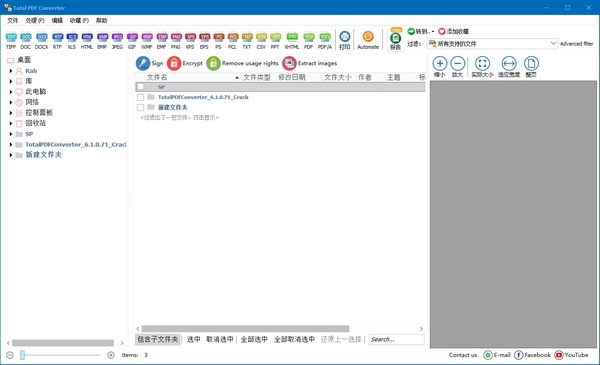The height and width of the screenshot is (365, 600).
Task: Expand the 网络 network node
Action: click(x=11, y=102)
